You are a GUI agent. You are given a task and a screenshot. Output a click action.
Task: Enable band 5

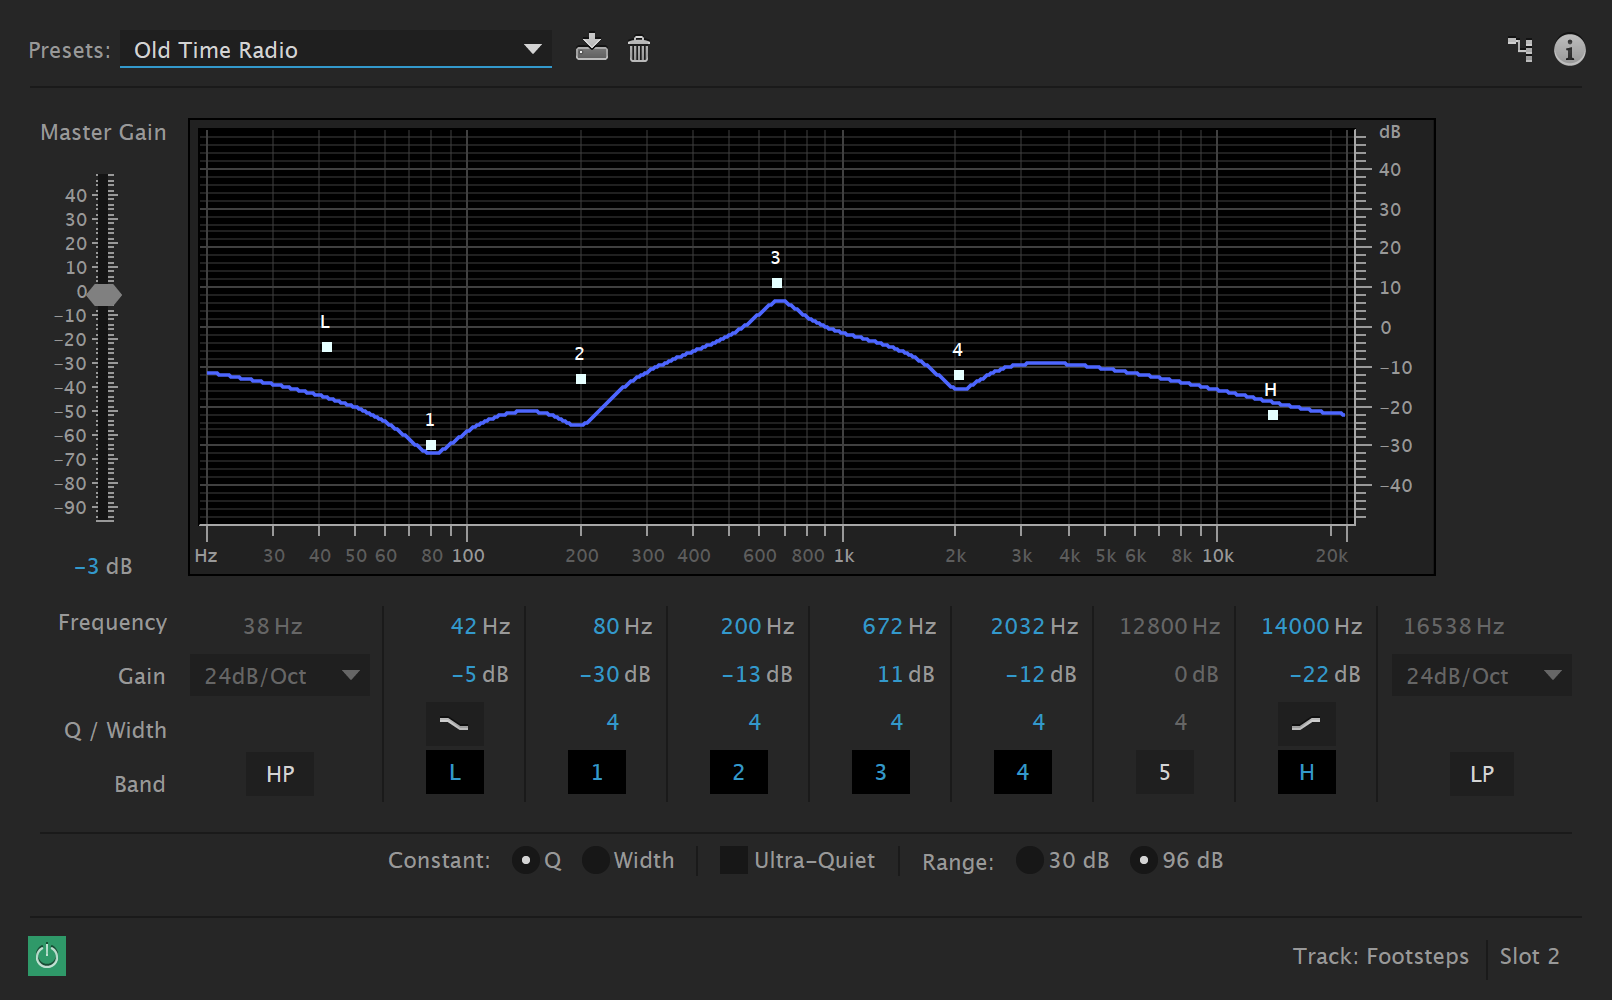(1164, 773)
